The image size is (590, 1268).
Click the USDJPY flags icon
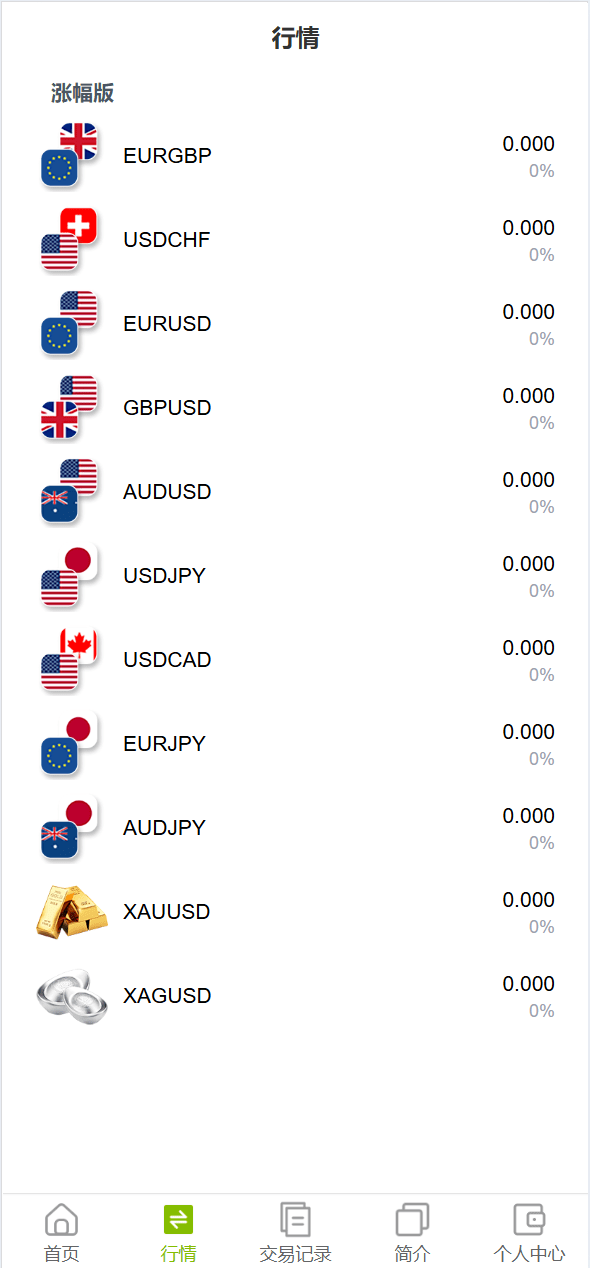point(69,575)
